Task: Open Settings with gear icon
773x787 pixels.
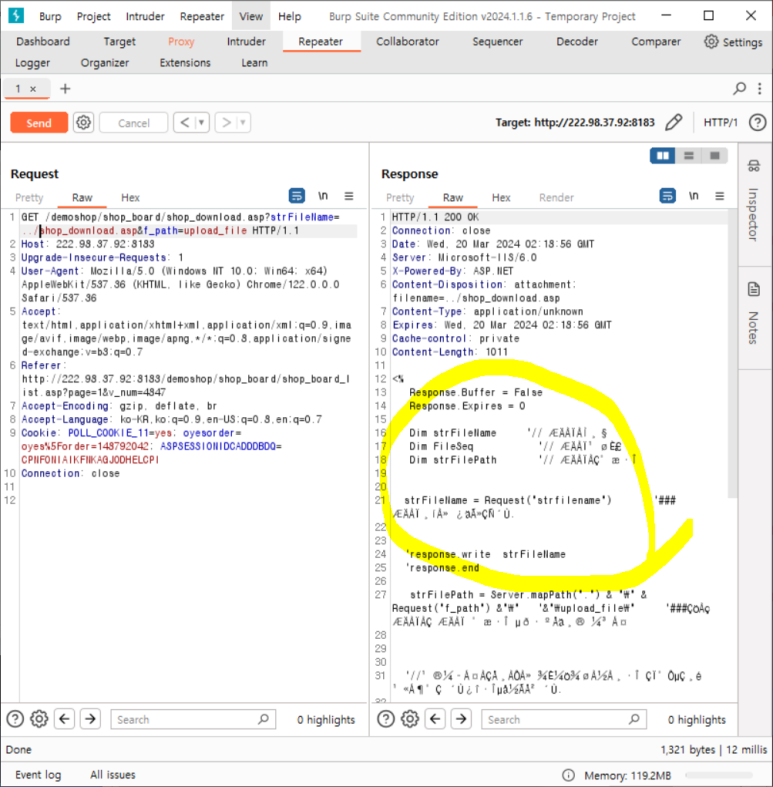Action: pyautogui.click(x=733, y=42)
